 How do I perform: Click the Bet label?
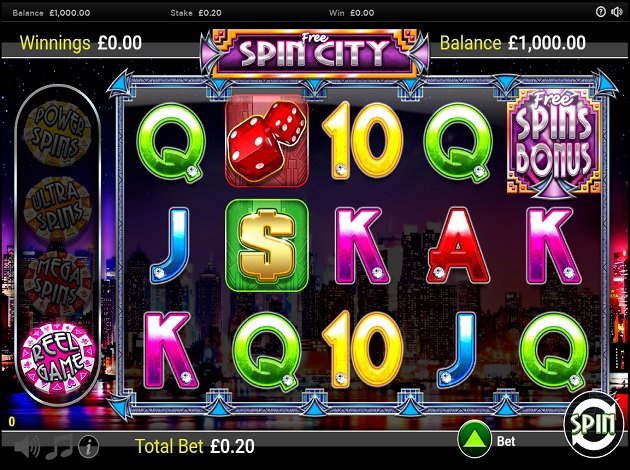click(x=506, y=441)
